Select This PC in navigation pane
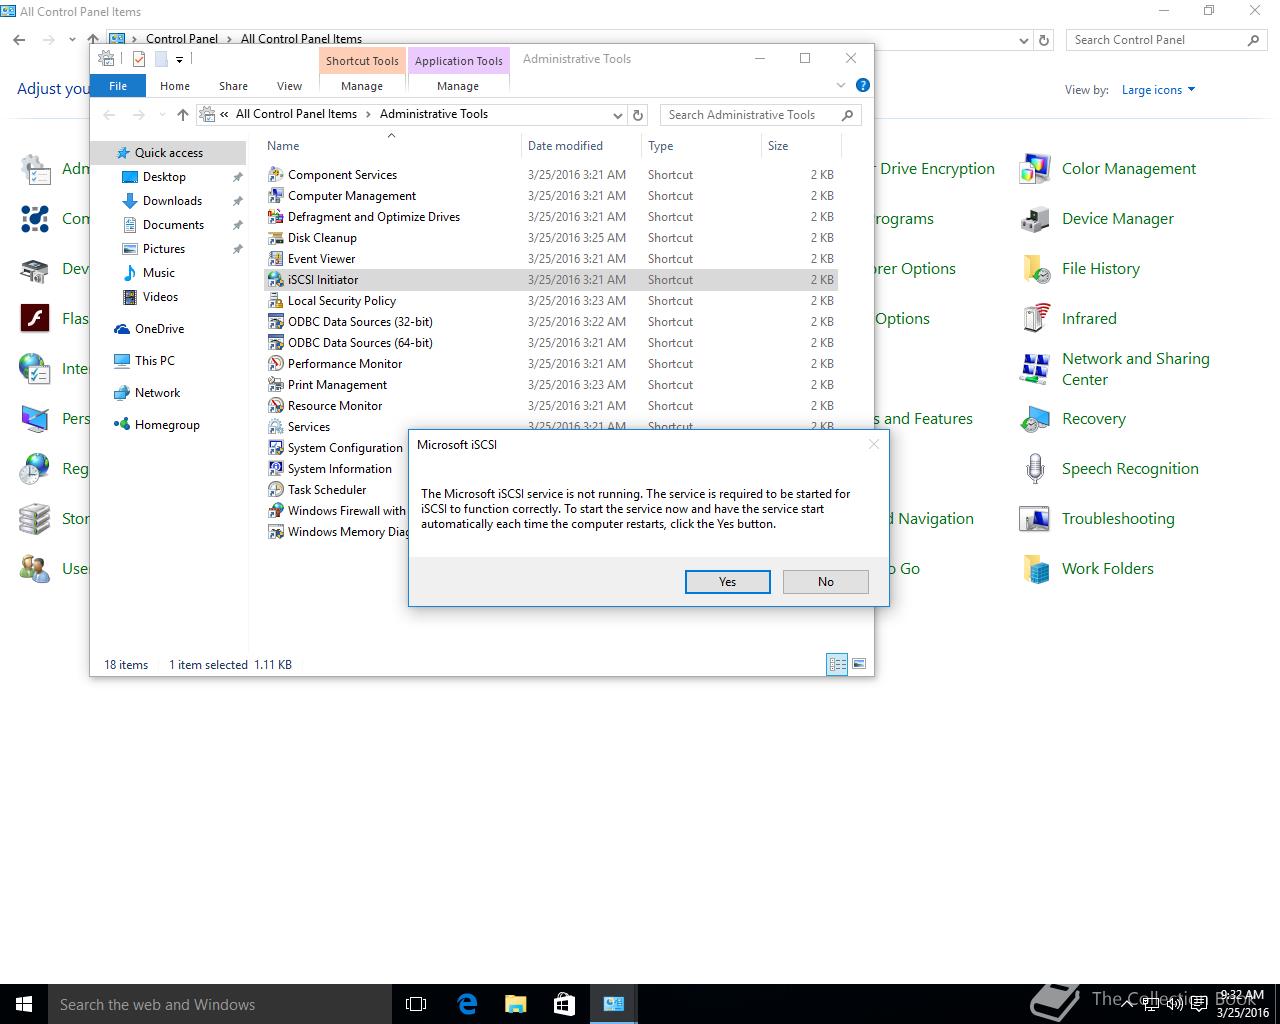 154,361
